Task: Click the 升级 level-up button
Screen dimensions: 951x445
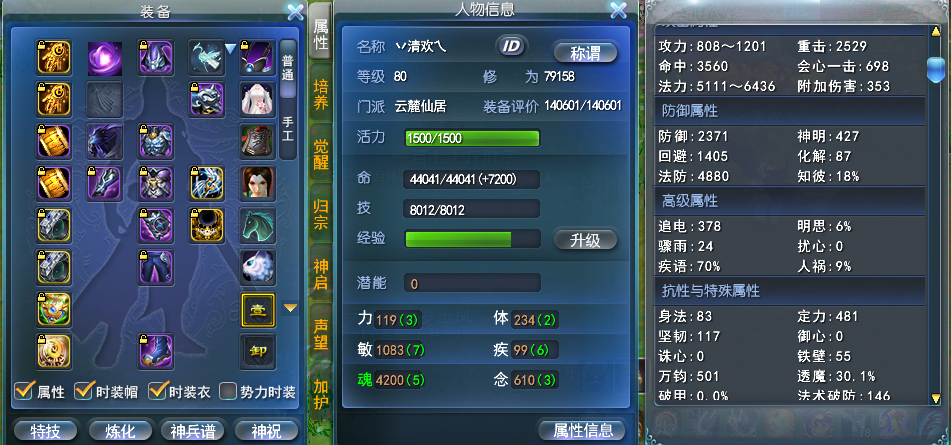Action: click(x=585, y=240)
